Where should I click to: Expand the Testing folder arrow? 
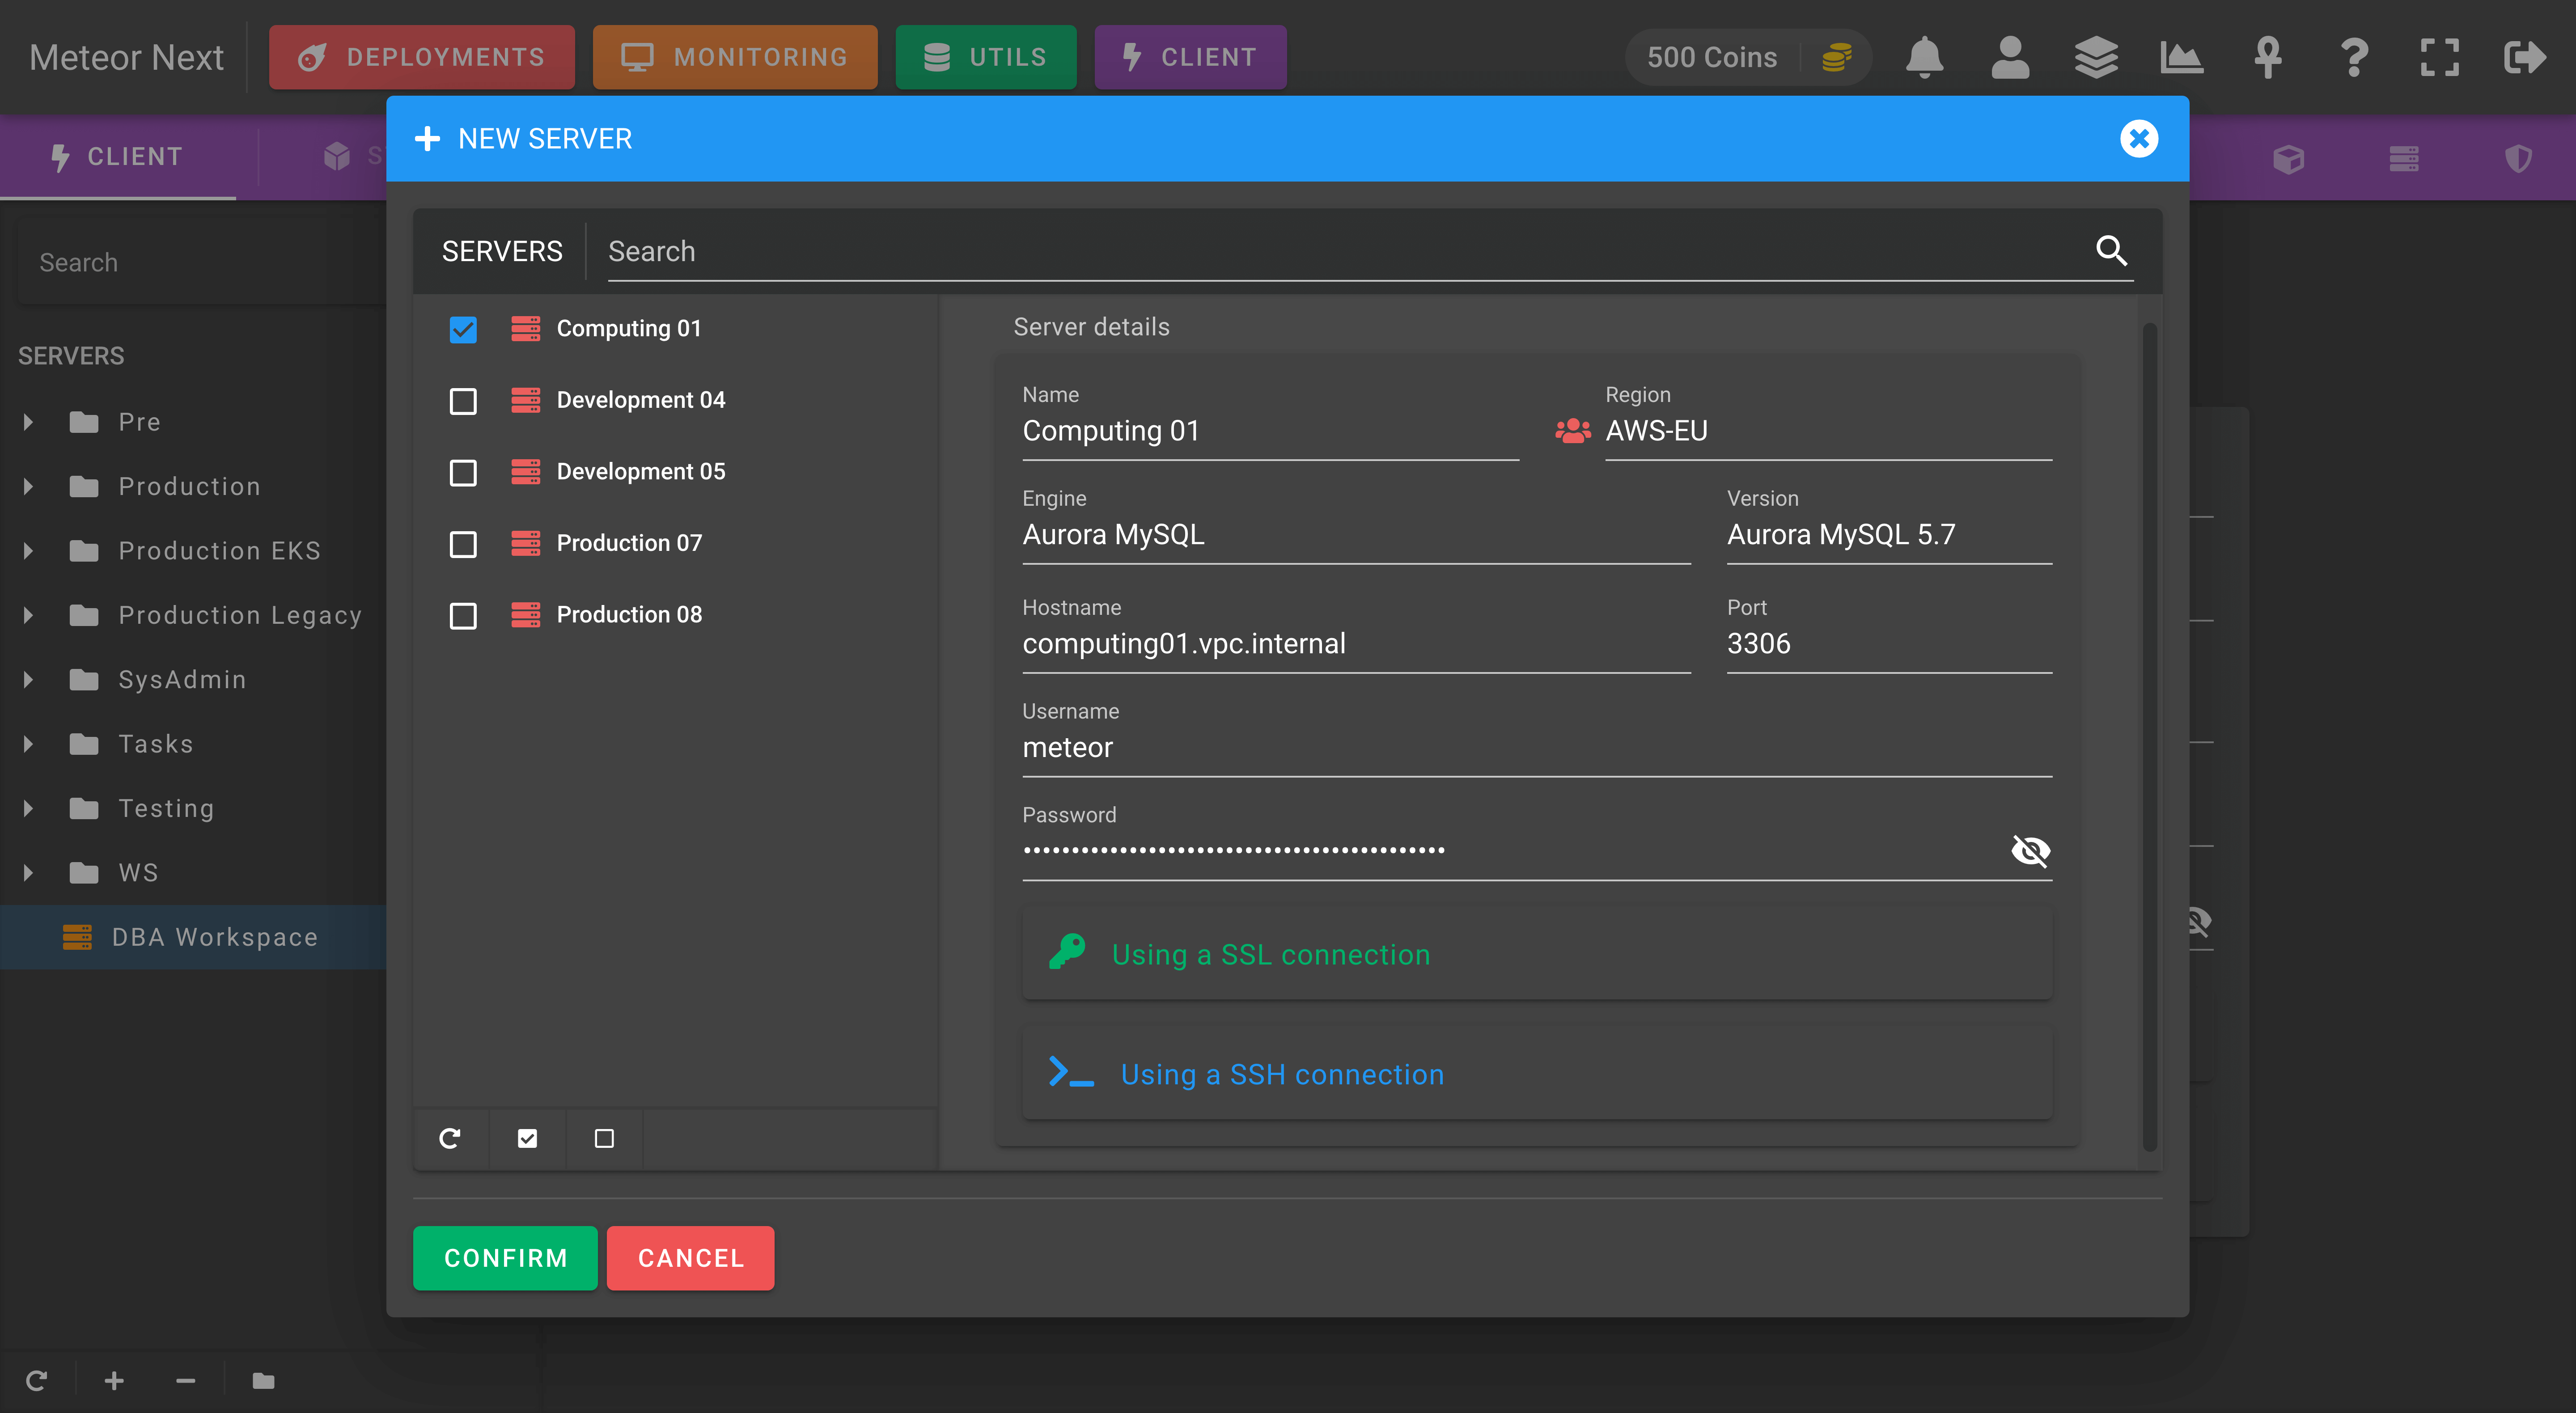29,808
